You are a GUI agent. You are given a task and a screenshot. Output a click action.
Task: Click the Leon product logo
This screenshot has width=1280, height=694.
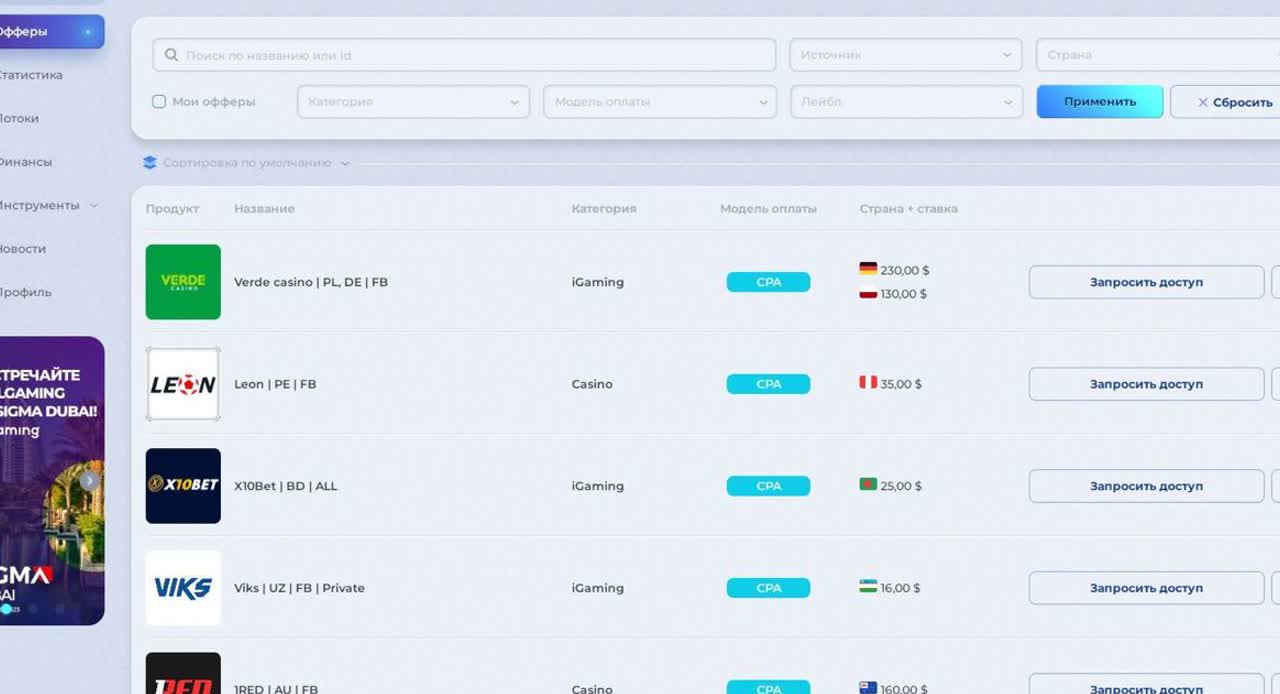point(183,384)
